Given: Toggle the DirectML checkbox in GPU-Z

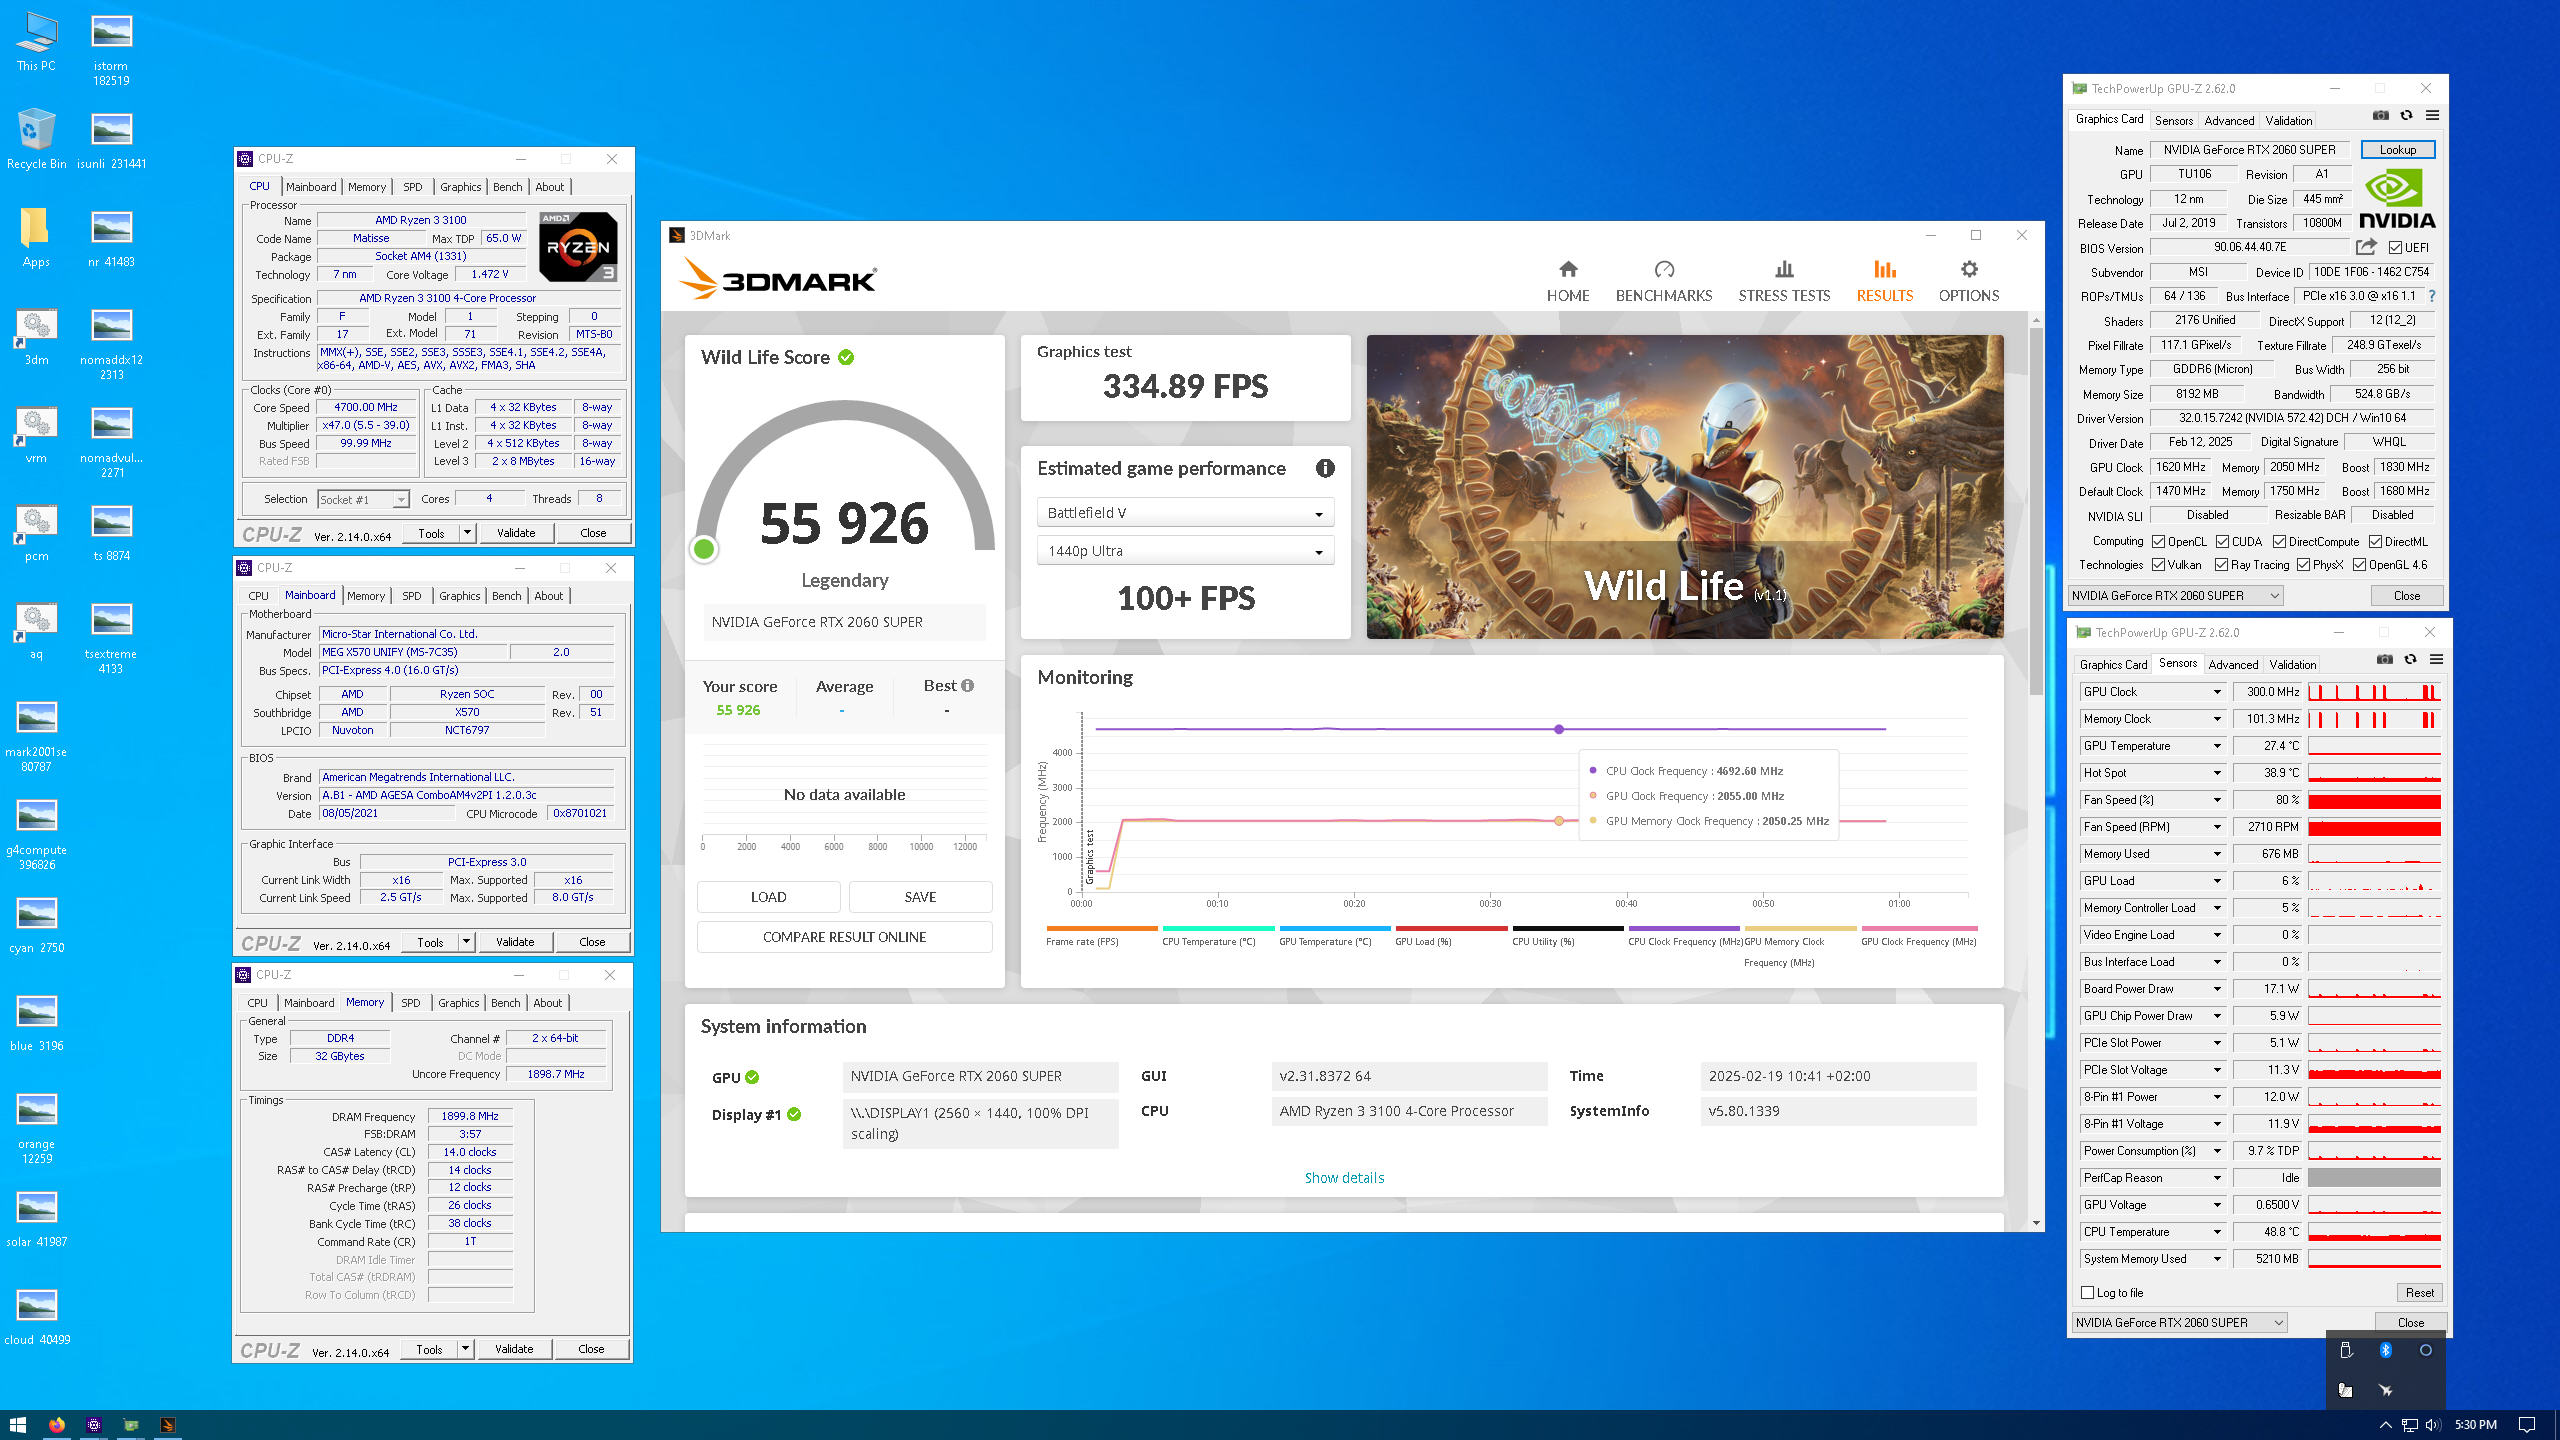Looking at the screenshot, I should 2375,542.
